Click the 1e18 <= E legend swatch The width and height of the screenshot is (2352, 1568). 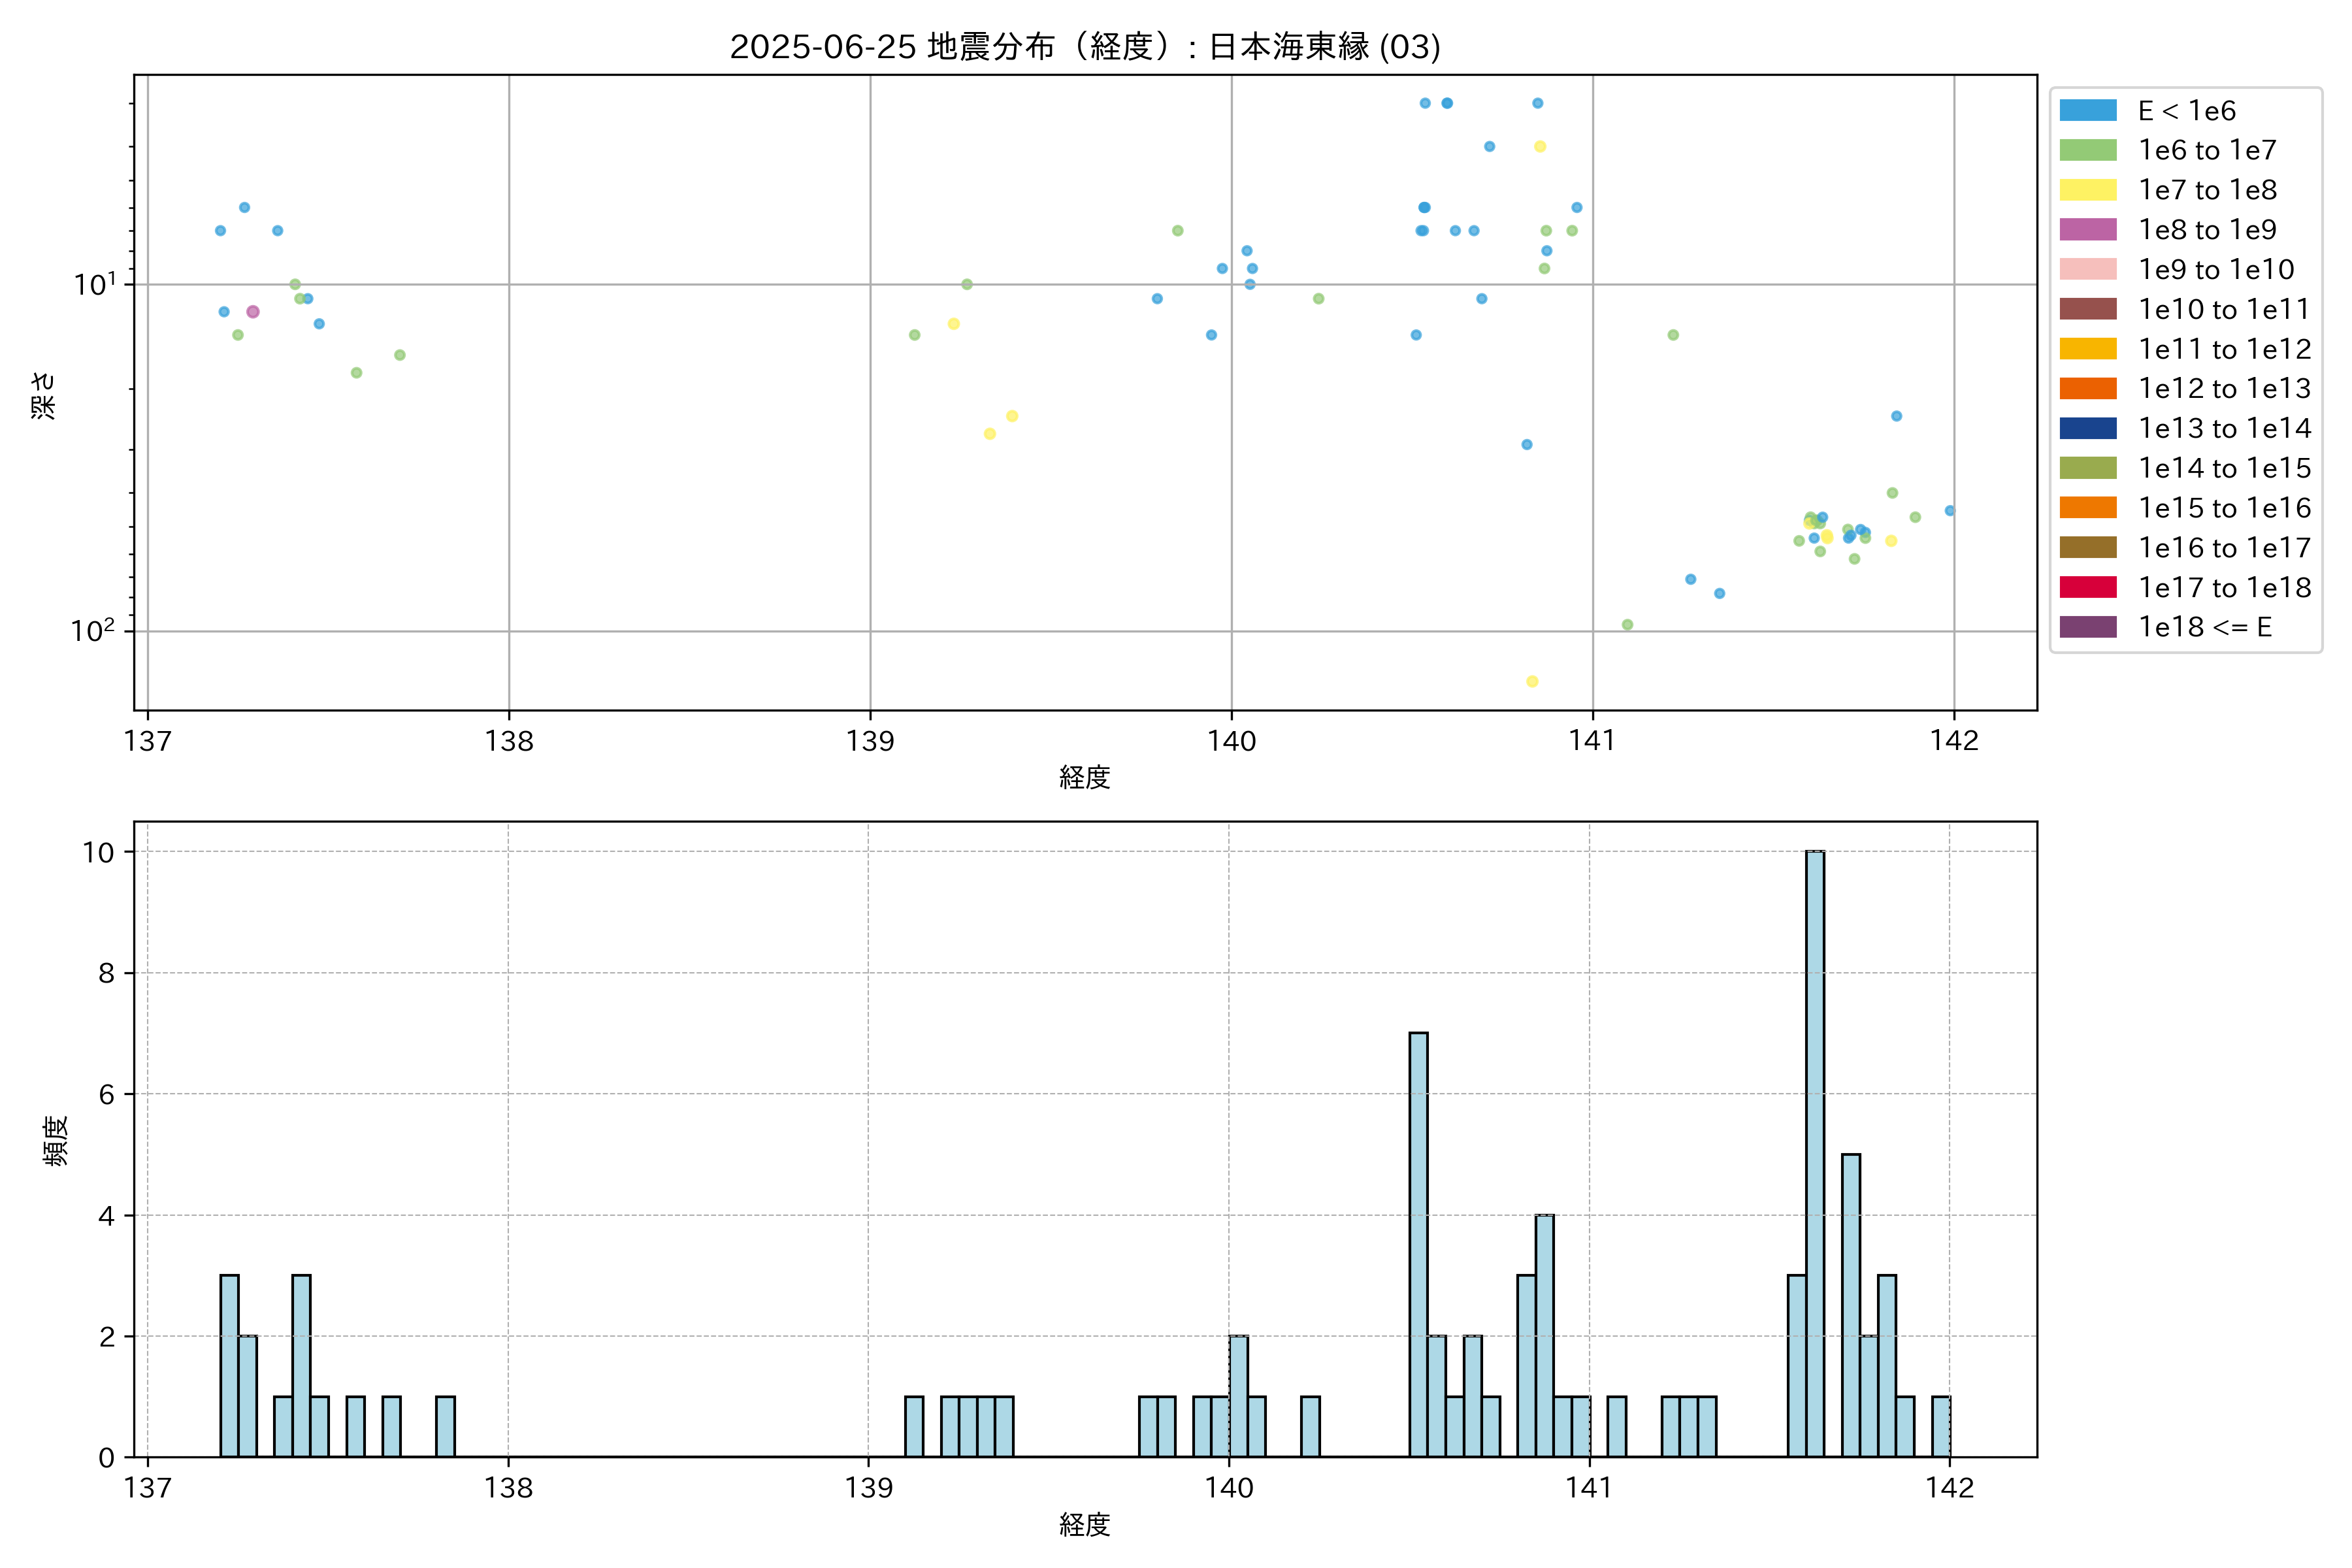[x=2087, y=627]
